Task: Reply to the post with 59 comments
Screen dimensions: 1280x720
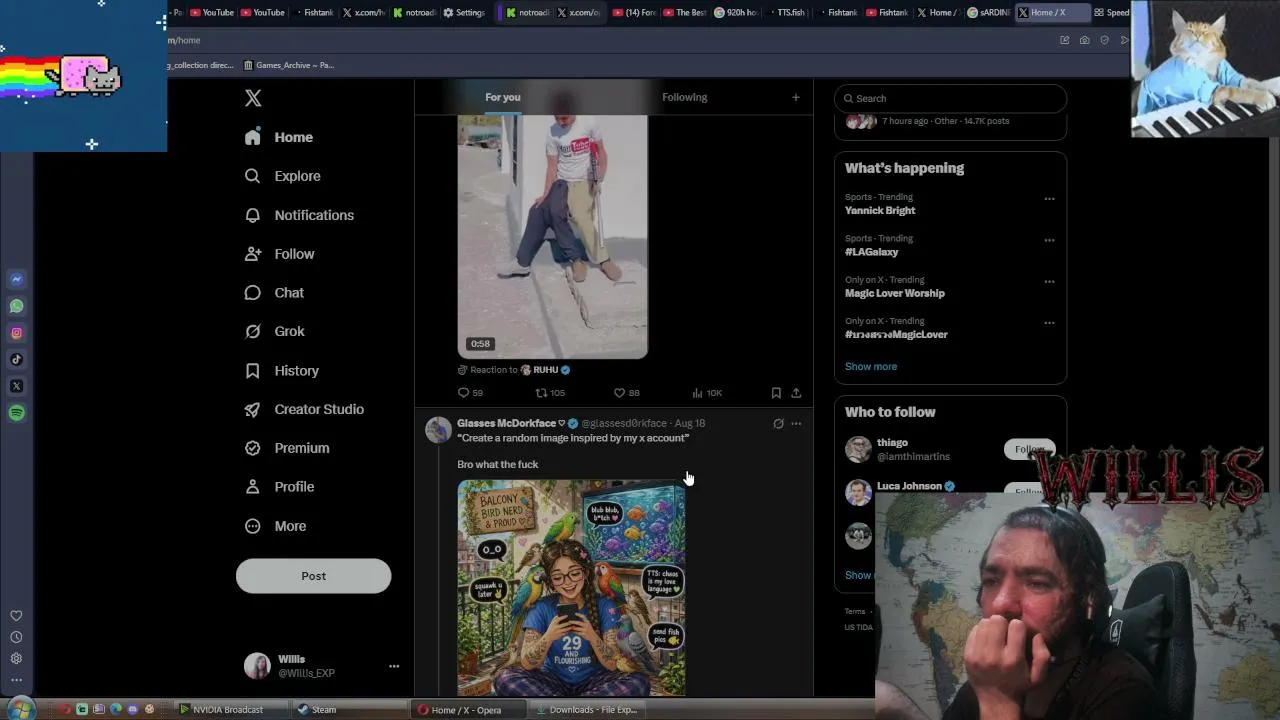Action: click(x=470, y=393)
